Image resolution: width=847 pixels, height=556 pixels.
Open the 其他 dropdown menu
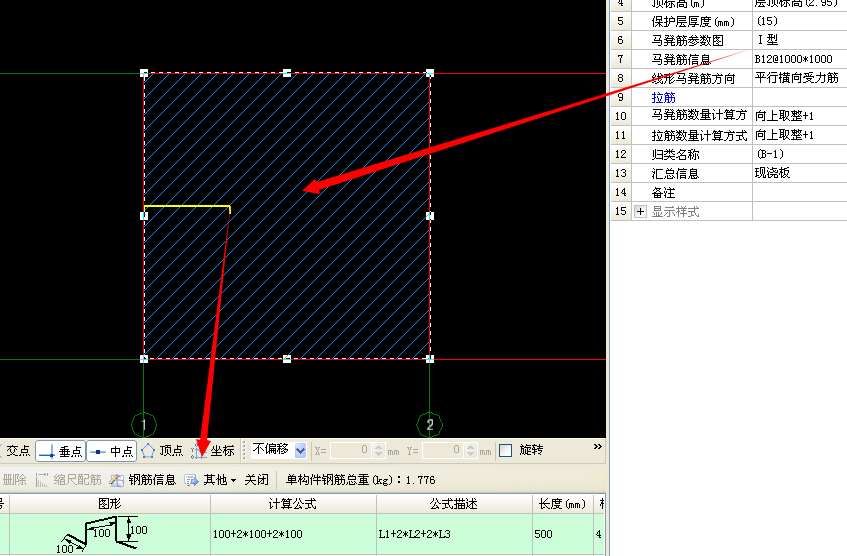coord(210,480)
